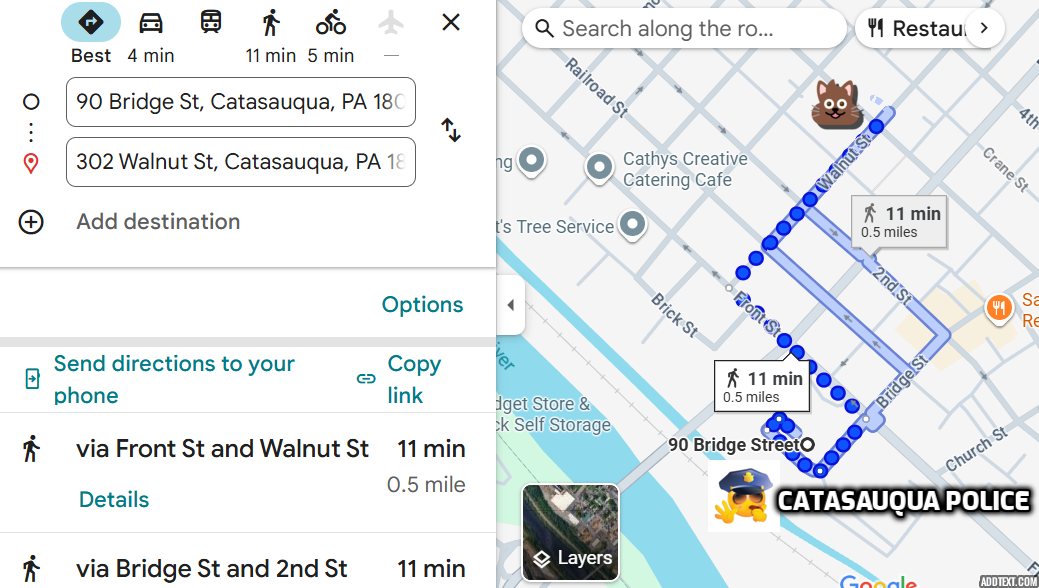1039x588 pixels.
Task: Edit the 90 Bridge St starting point
Action: pos(240,102)
